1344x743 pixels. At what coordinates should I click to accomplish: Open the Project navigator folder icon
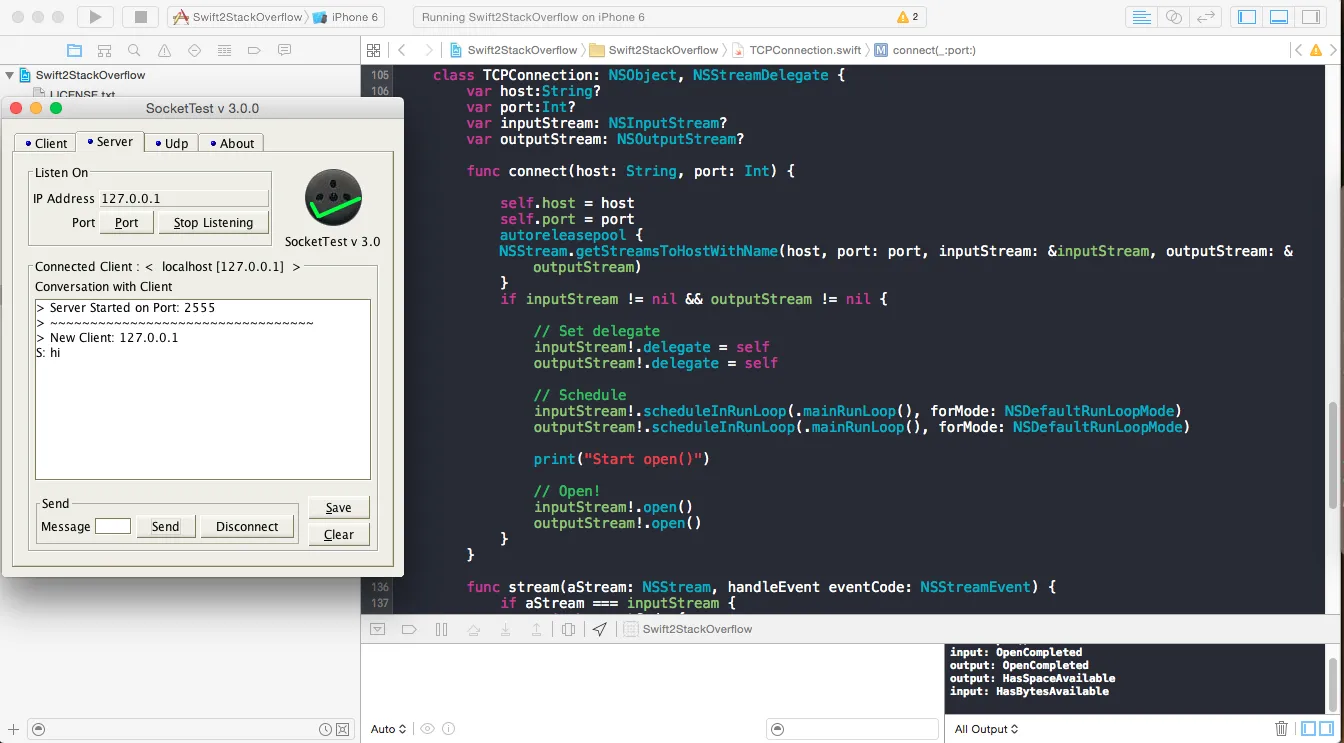(74, 50)
